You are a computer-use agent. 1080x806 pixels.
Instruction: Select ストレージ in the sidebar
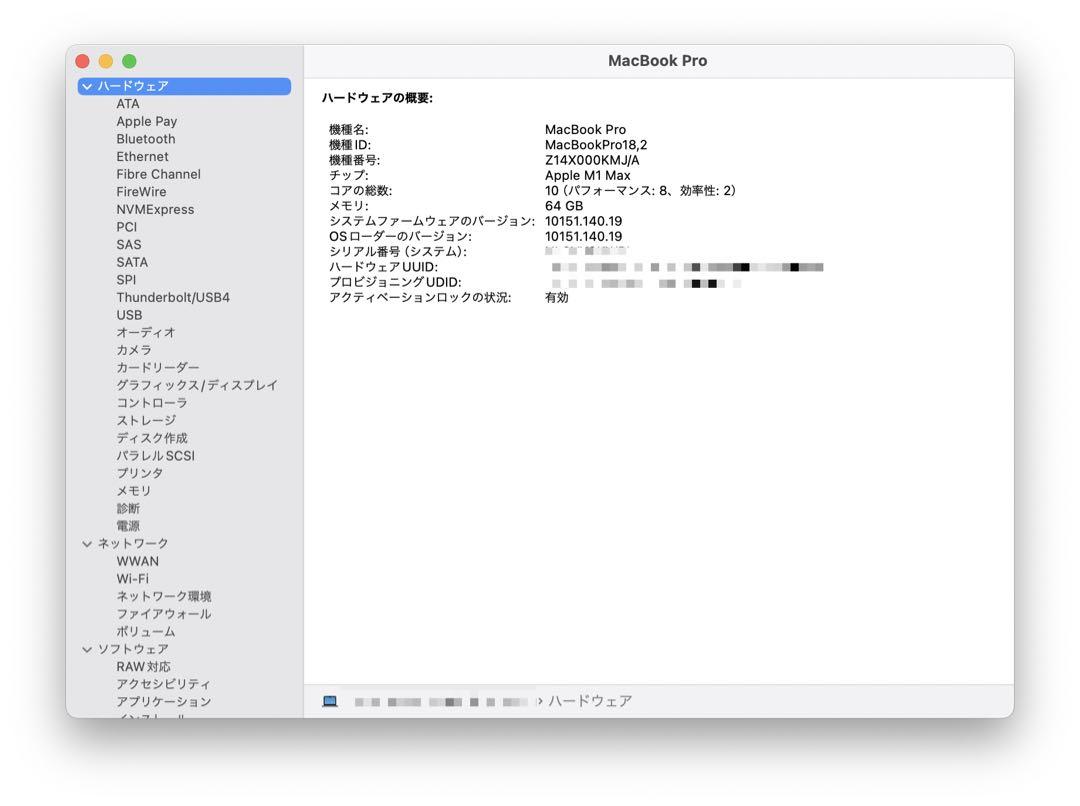click(146, 420)
